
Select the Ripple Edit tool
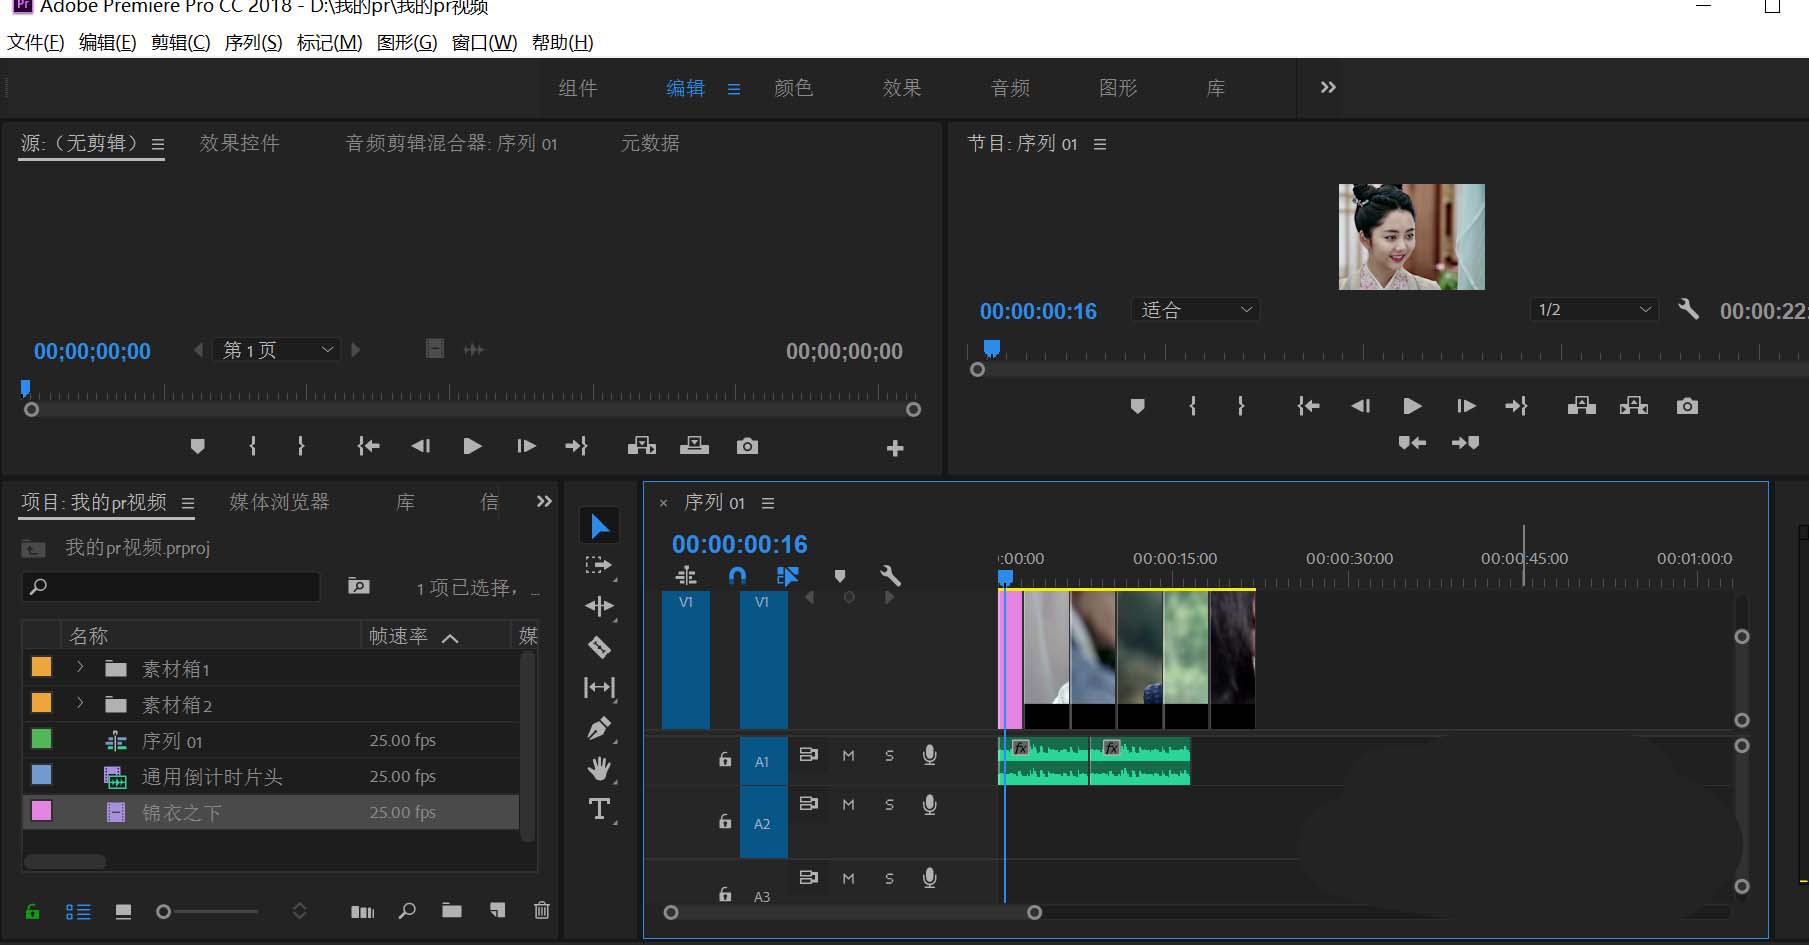coord(599,606)
